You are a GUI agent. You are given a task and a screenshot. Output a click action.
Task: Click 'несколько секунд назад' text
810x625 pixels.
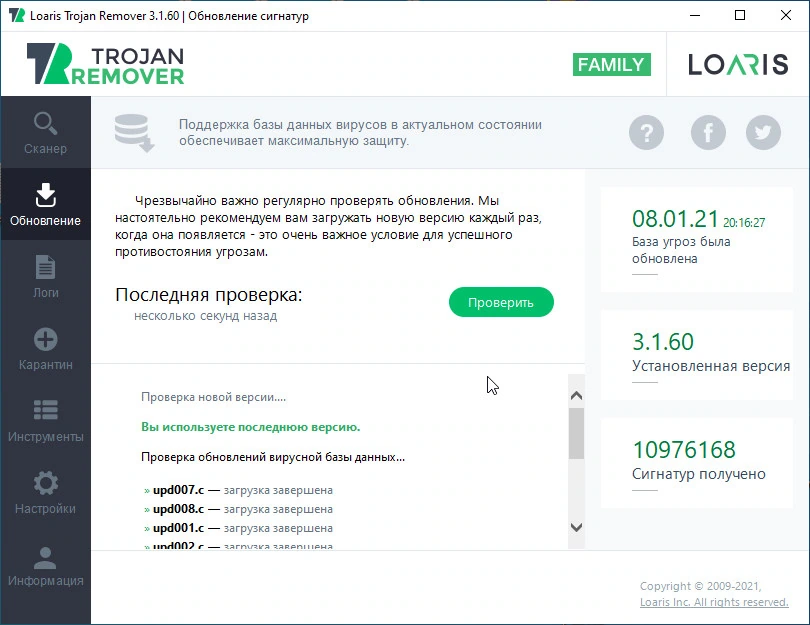tap(206, 316)
